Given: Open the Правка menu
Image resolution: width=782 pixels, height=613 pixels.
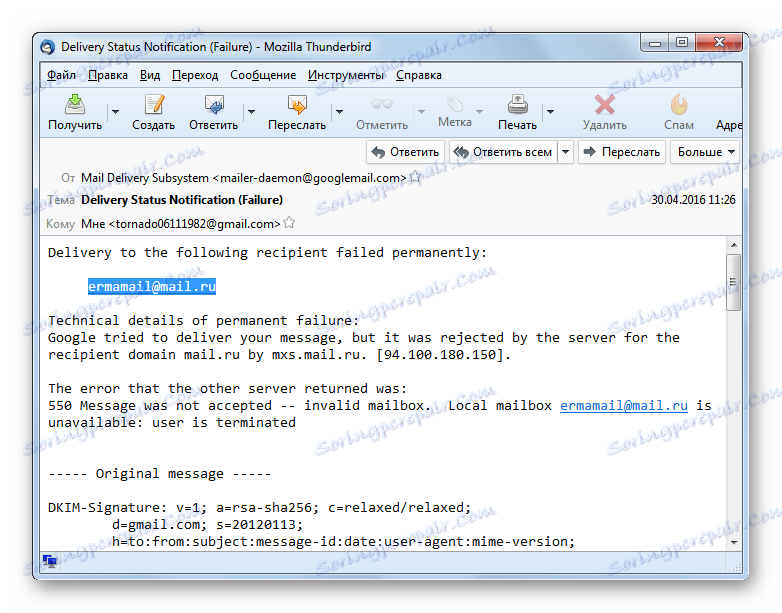Looking at the screenshot, I should tap(108, 75).
